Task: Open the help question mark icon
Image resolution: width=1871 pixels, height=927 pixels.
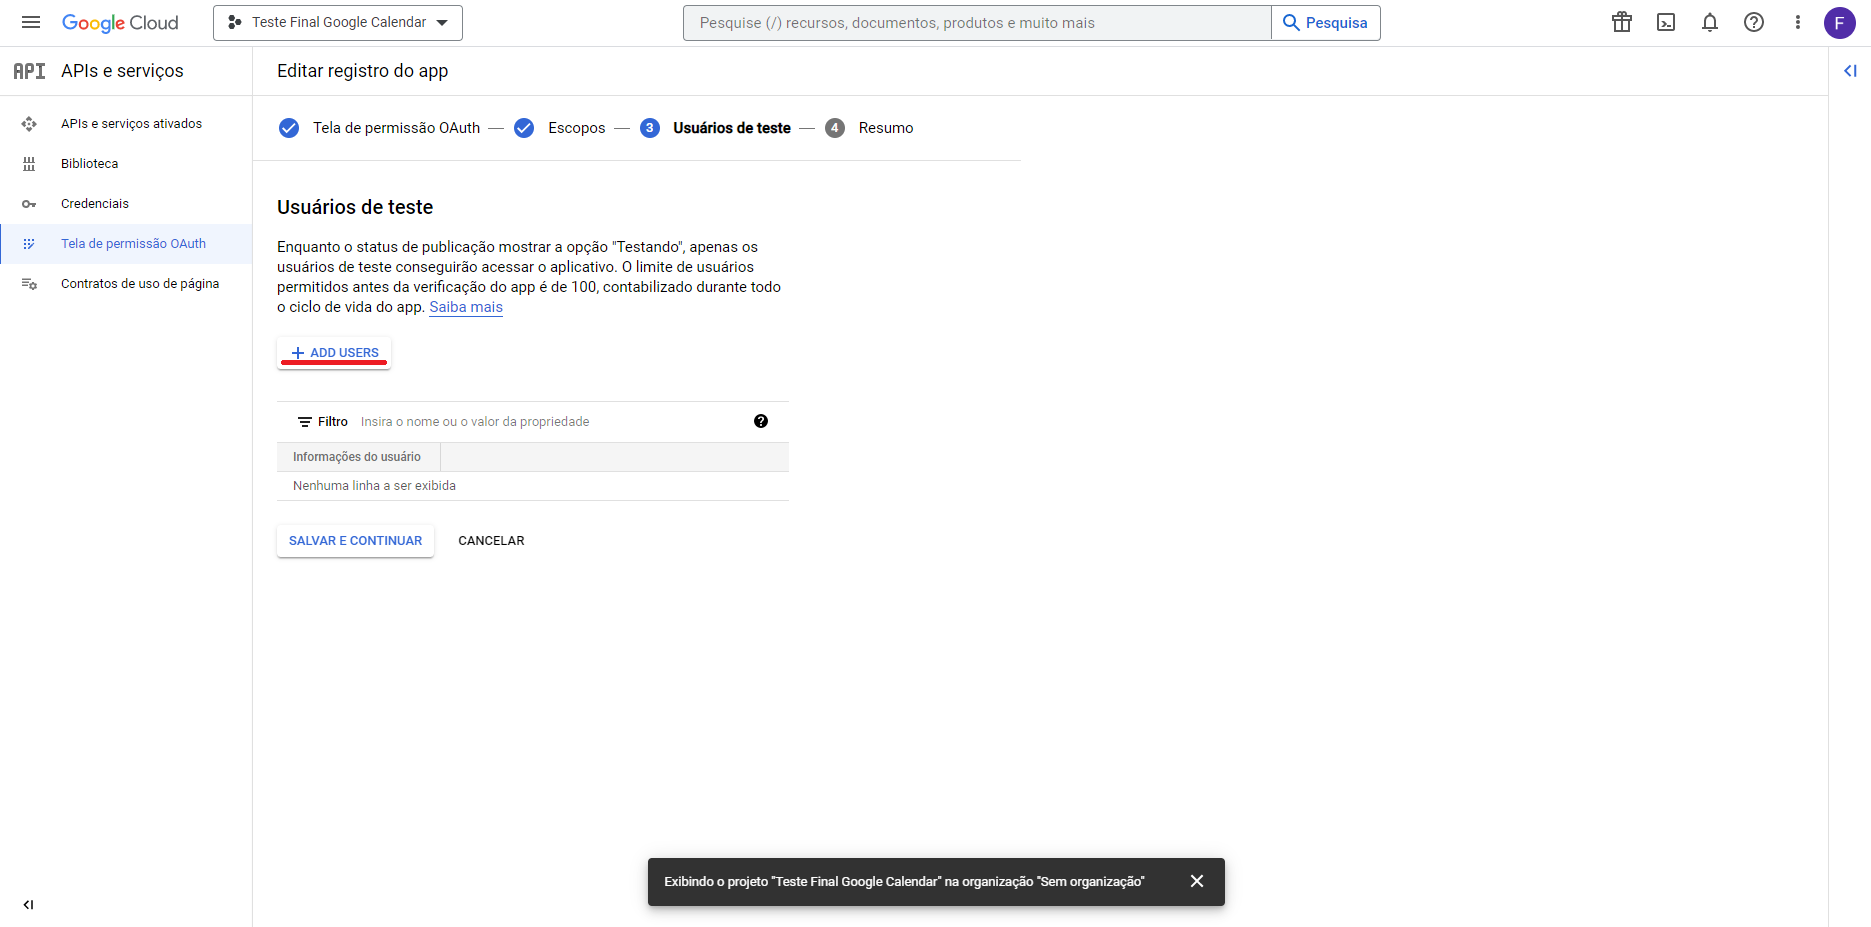Action: tap(1753, 22)
